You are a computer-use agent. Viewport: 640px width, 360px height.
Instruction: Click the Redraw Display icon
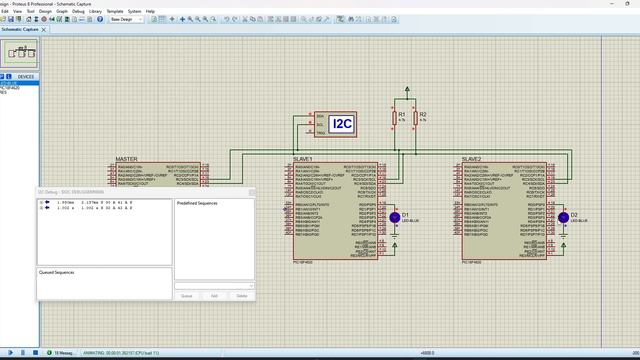tap(154, 19)
